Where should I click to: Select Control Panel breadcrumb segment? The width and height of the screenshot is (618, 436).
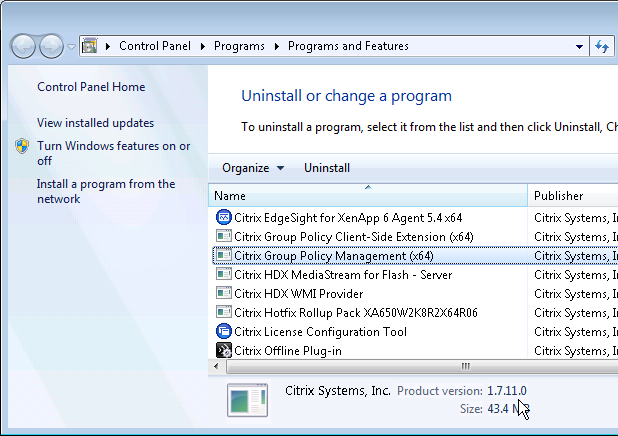[155, 46]
